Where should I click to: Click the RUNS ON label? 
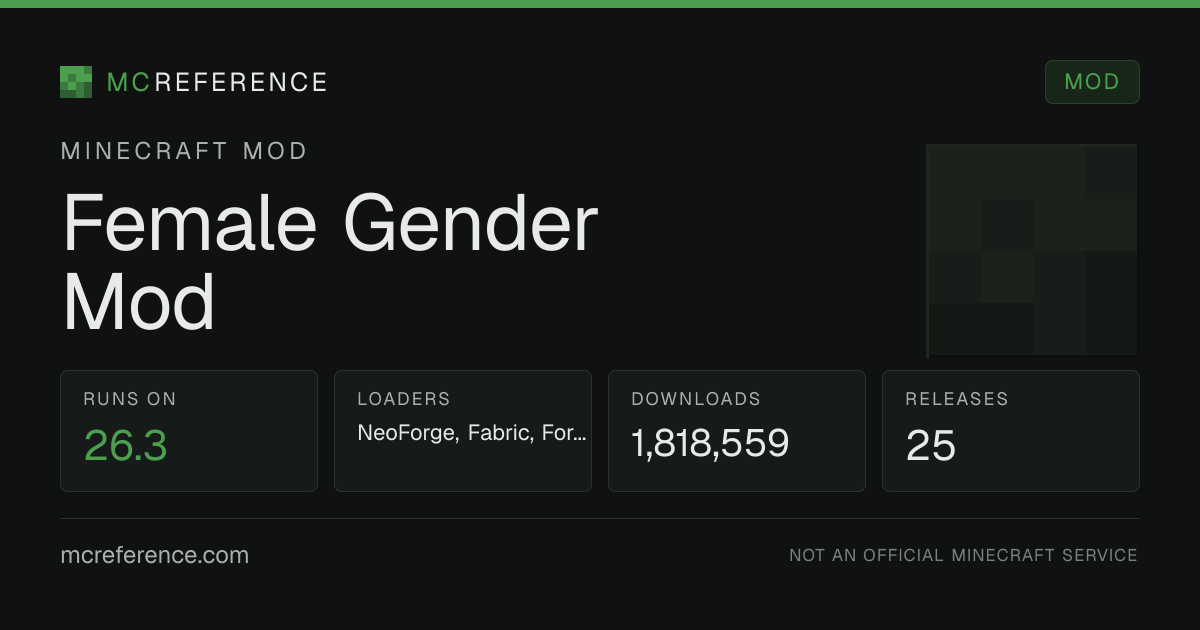[x=130, y=399]
